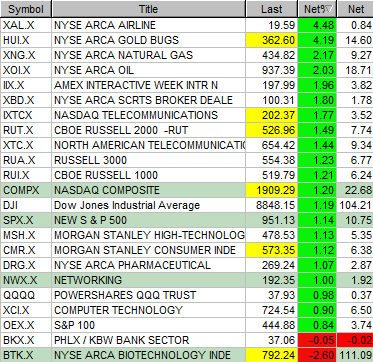Select the Dow Jones Industrial Average row
Image resolution: width=373 pixels, height=362 pixels.
coord(187,205)
